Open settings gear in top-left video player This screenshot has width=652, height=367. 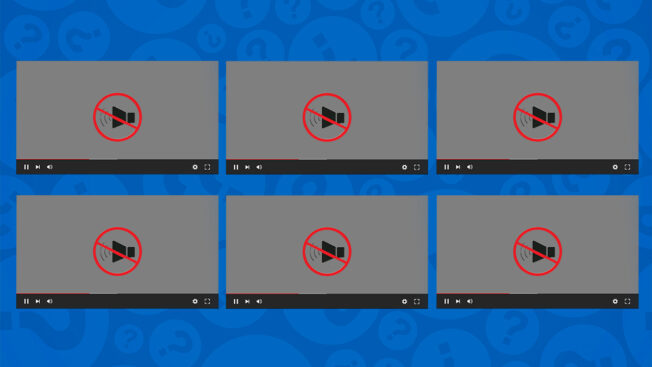click(x=195, y=167)
